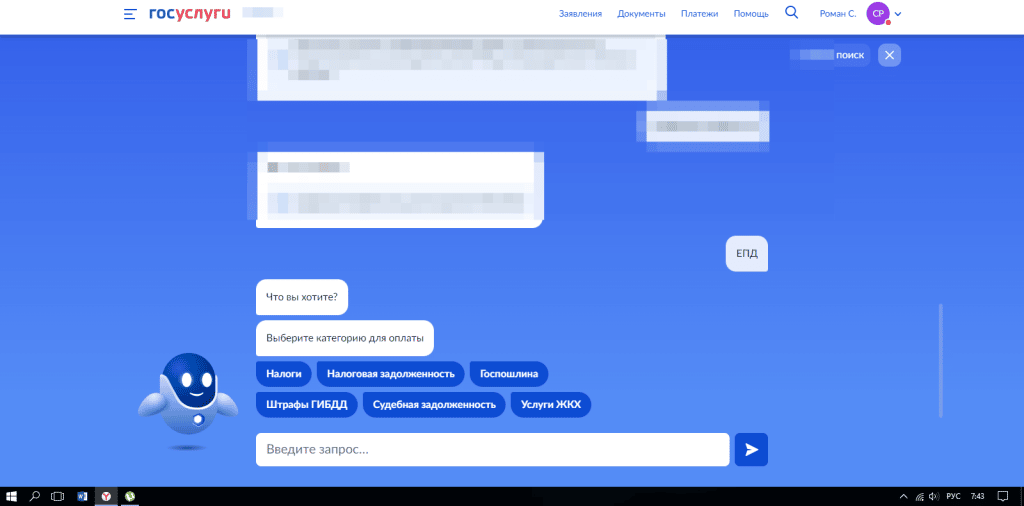Open the hamburger menu next to Госуслуги logo
The height and width of the screenshot is (506, 1024).
pyautogui.click(x=130, y=14)
